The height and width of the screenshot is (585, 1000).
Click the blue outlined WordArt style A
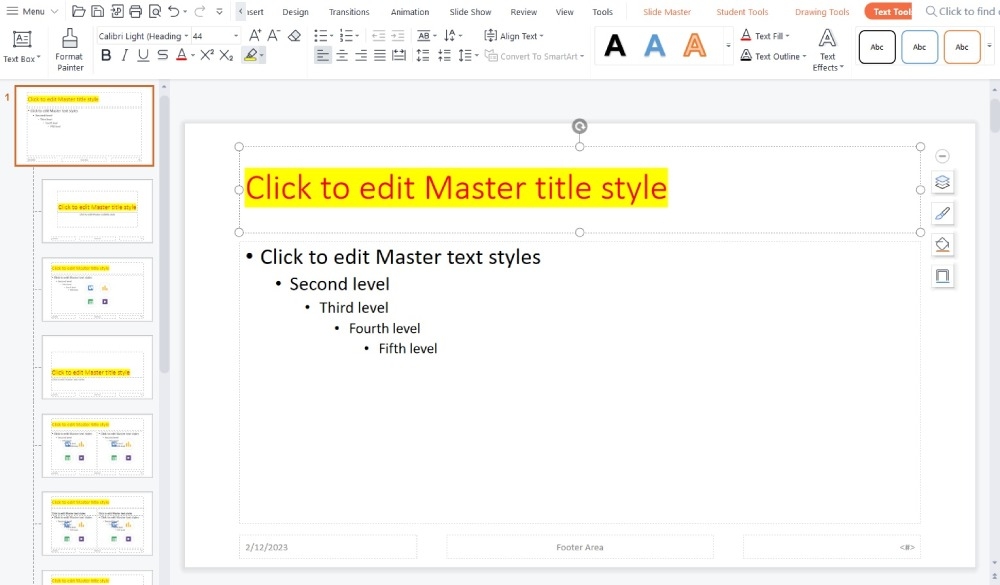654,45
